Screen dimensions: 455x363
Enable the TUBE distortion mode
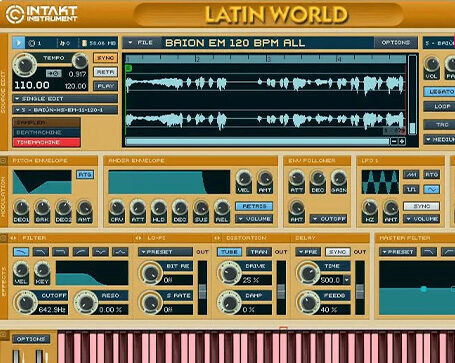pyautogui.click(x=230, y=252)
